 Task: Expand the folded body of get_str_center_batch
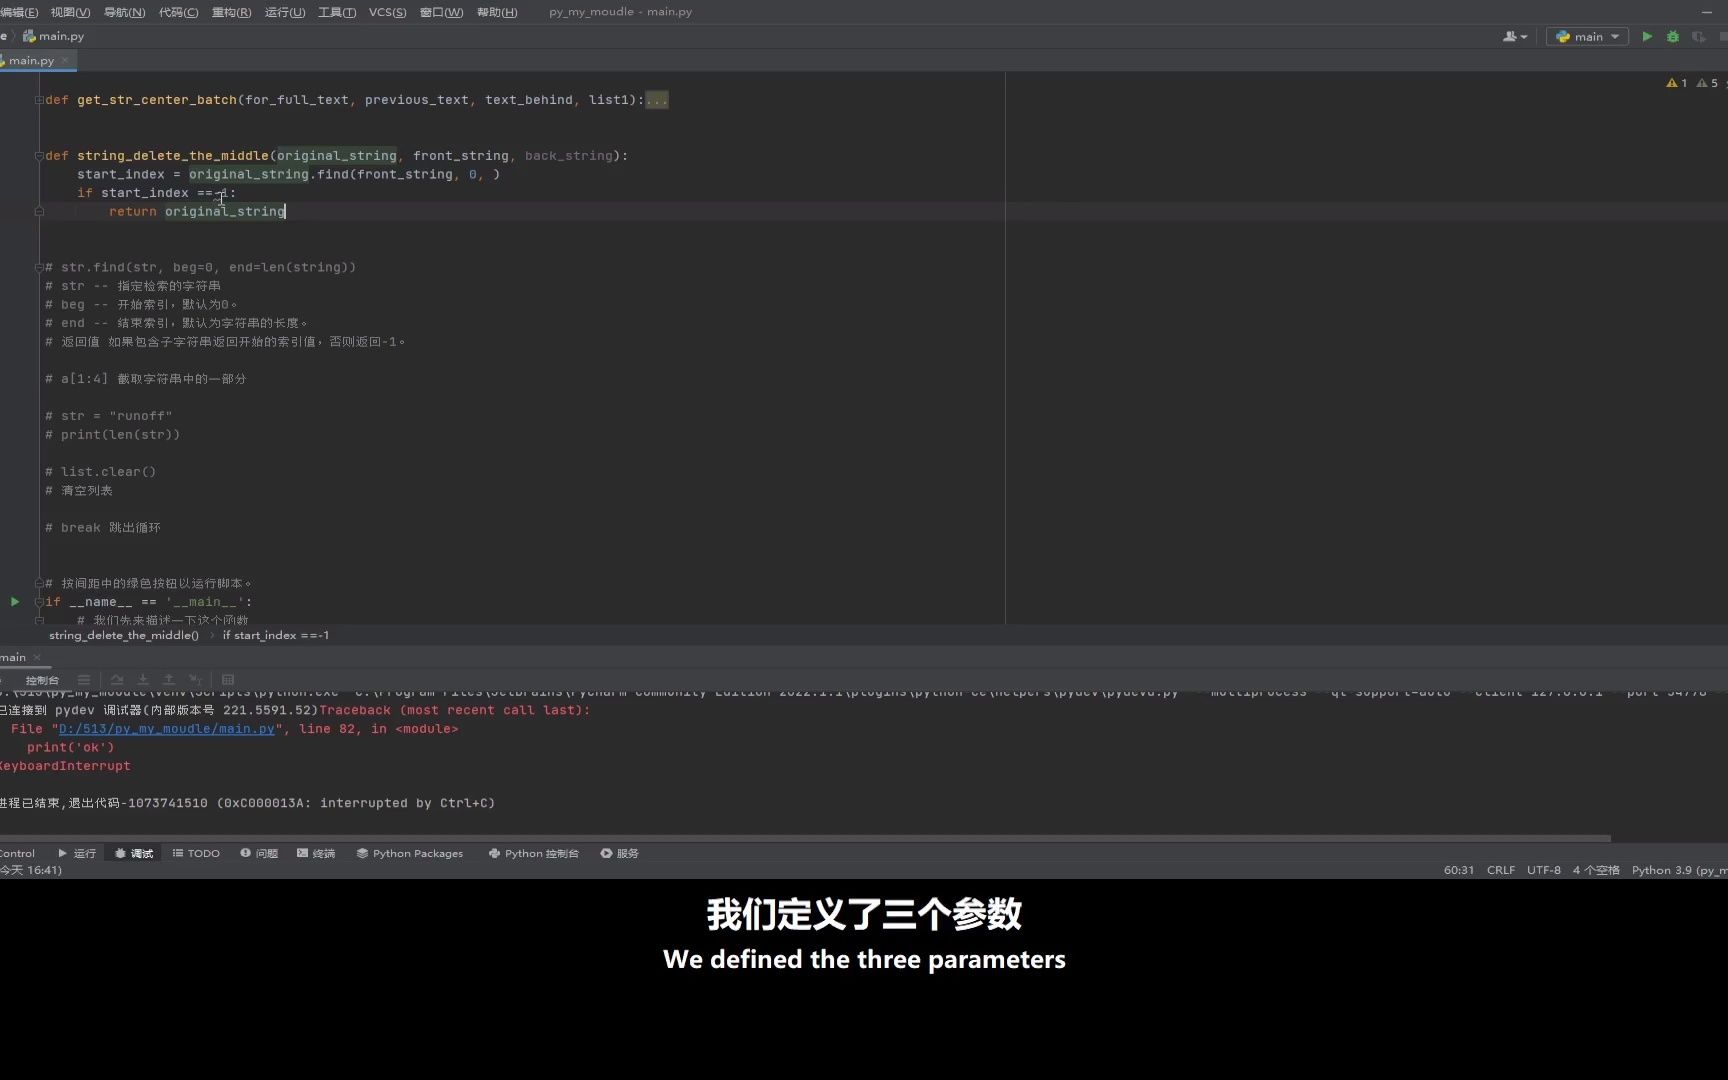(657, 99)
